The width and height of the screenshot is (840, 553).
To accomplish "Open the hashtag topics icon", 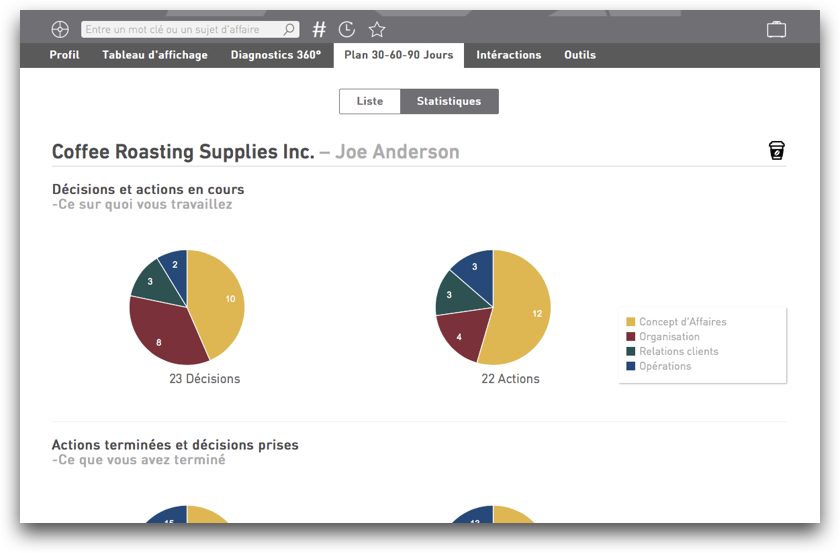I will 319,29.
